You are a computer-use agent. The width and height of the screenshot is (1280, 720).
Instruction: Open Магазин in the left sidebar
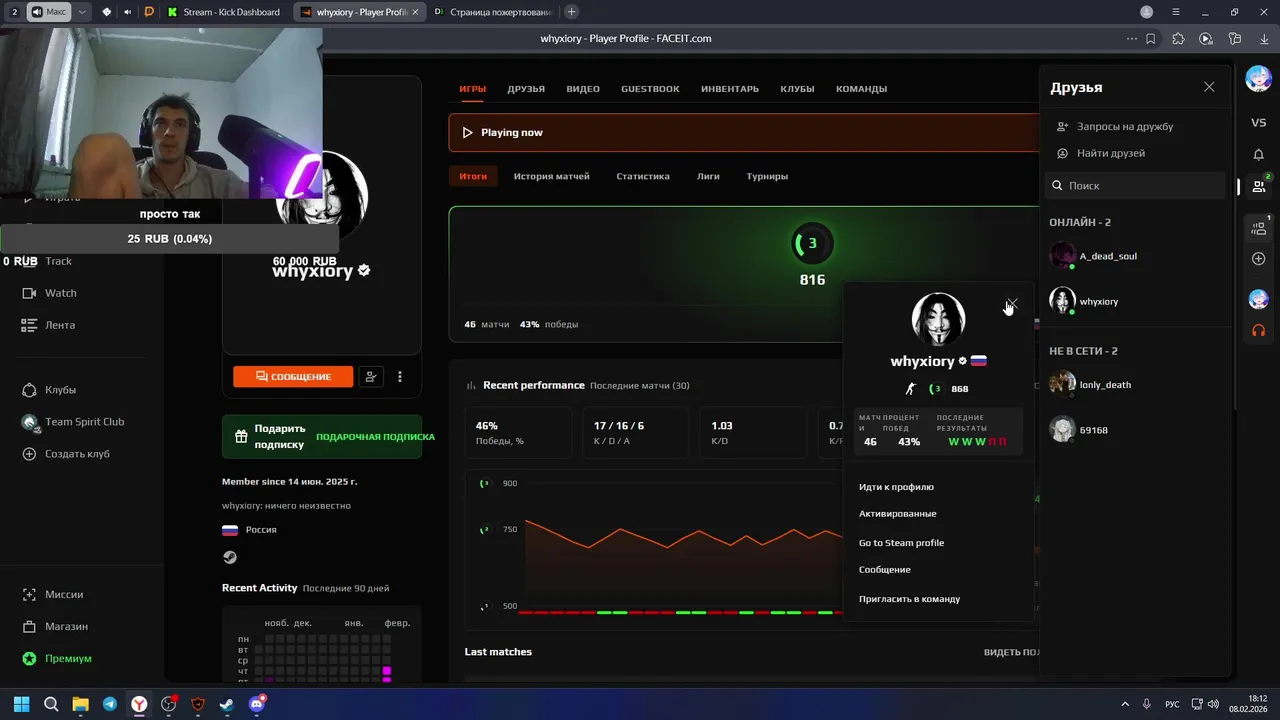click(66, 626)
